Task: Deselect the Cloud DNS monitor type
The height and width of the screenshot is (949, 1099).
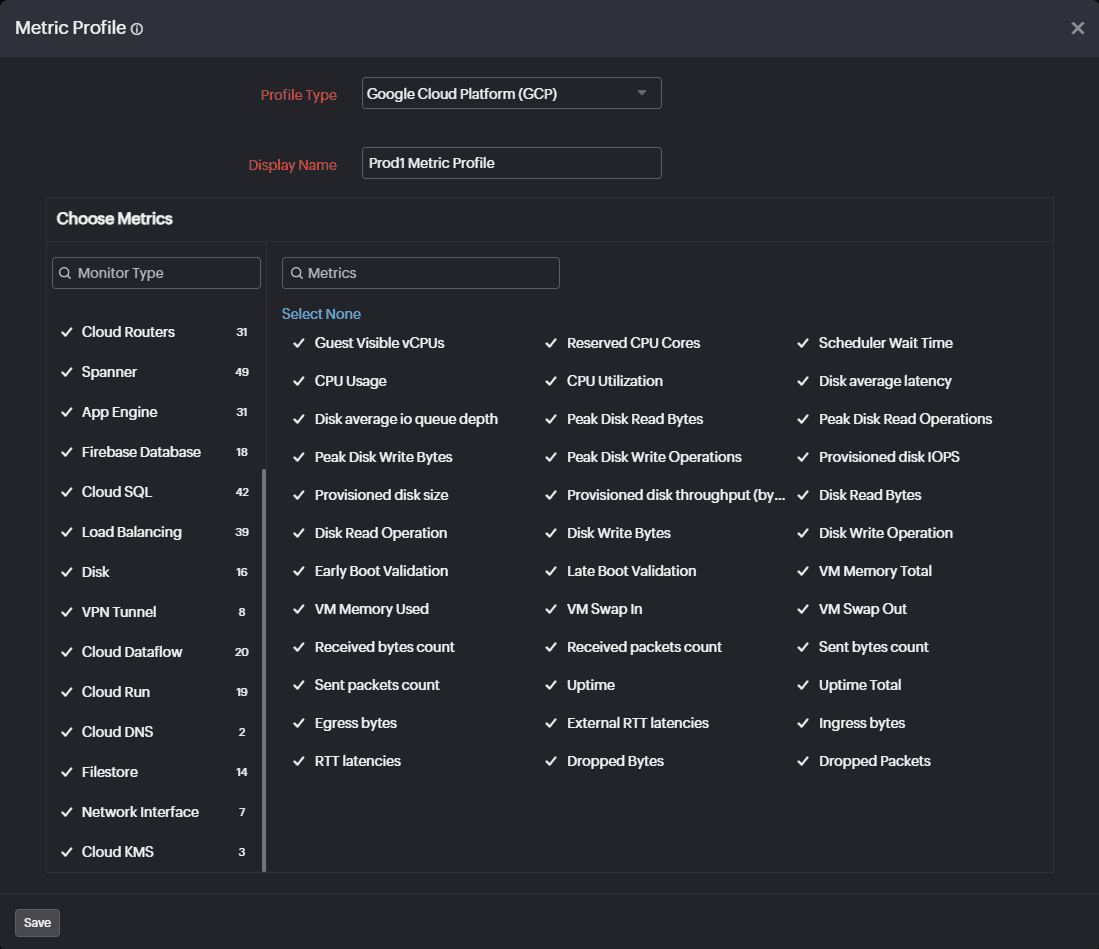Action: click(x=67, y=731)
